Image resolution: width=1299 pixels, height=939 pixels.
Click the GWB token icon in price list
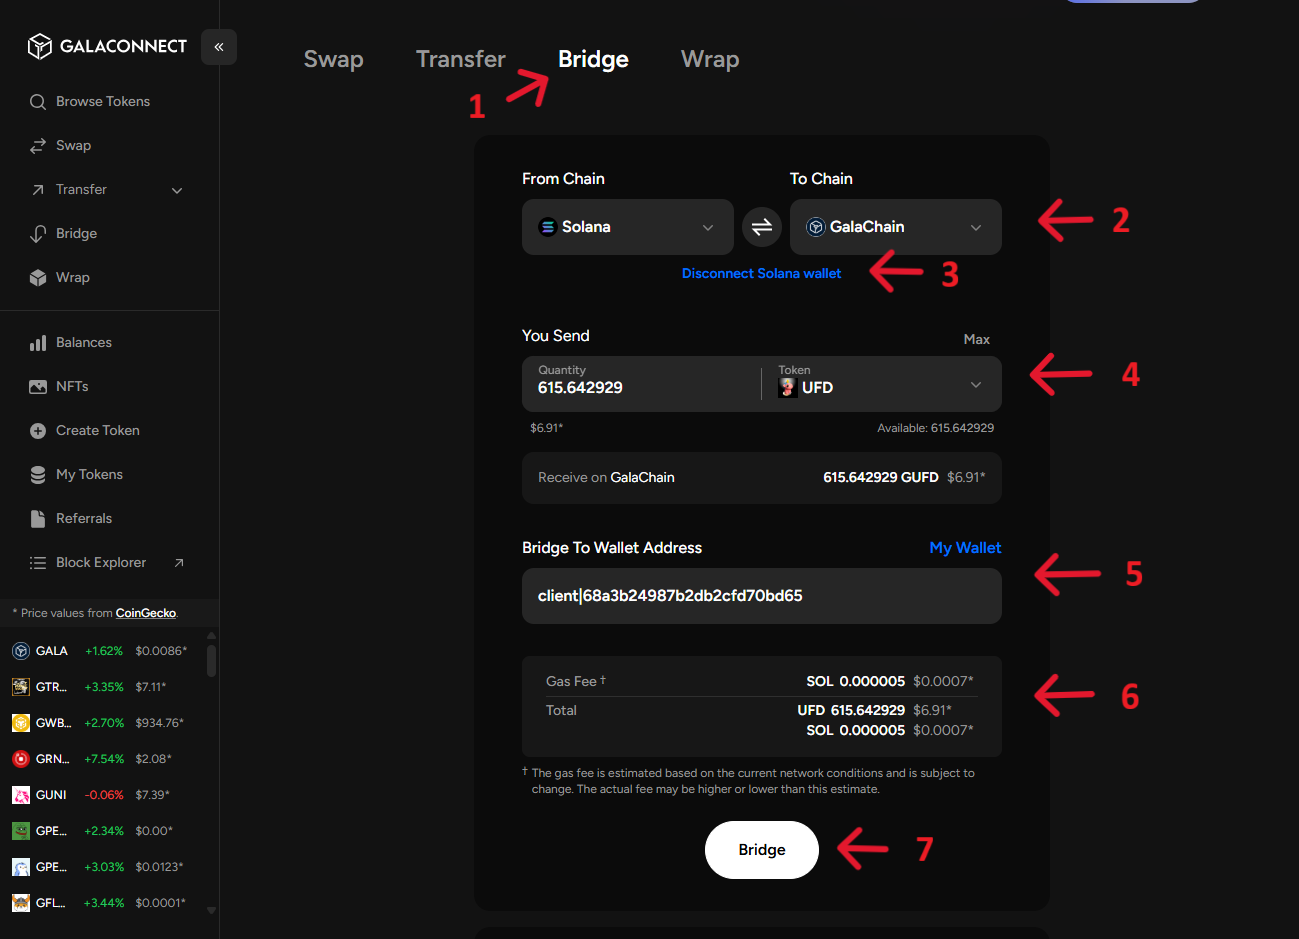click(x=20, y=723)
